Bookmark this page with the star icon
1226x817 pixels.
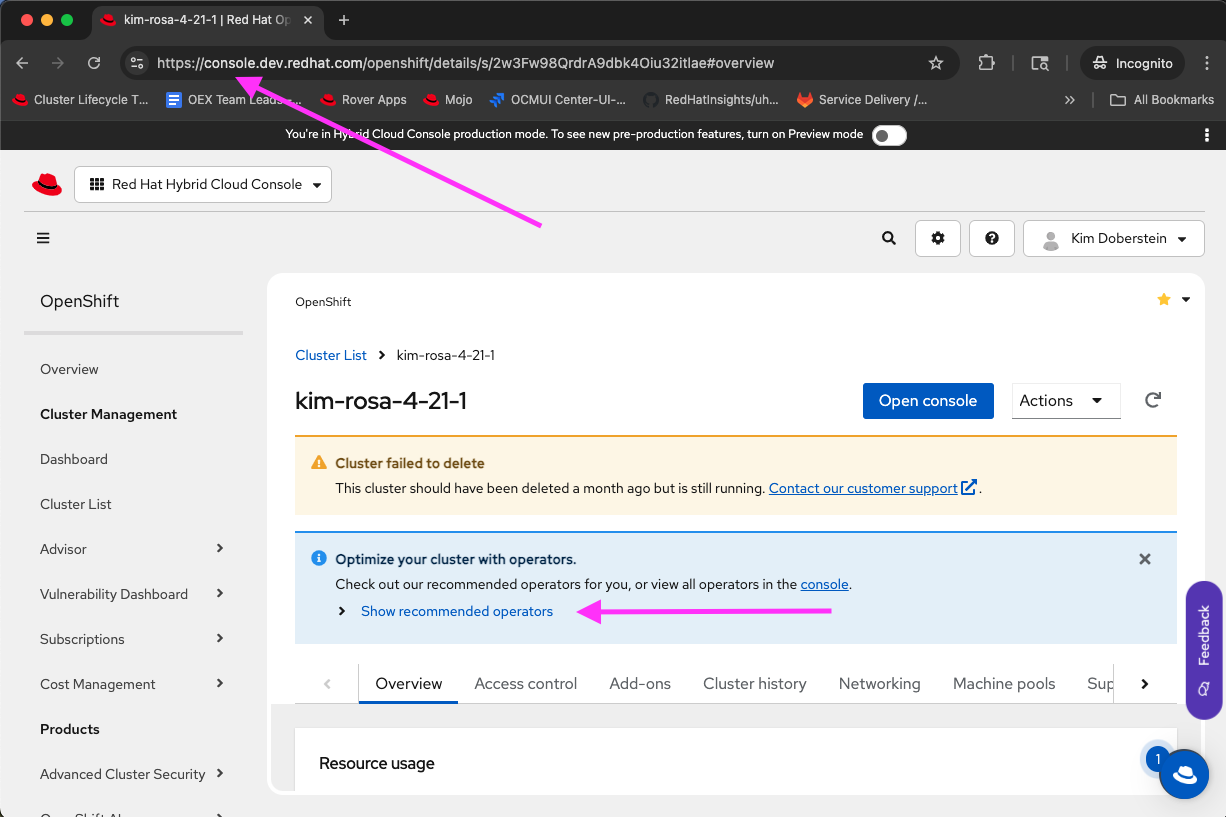pyautogui.click(x=936, y=63)
